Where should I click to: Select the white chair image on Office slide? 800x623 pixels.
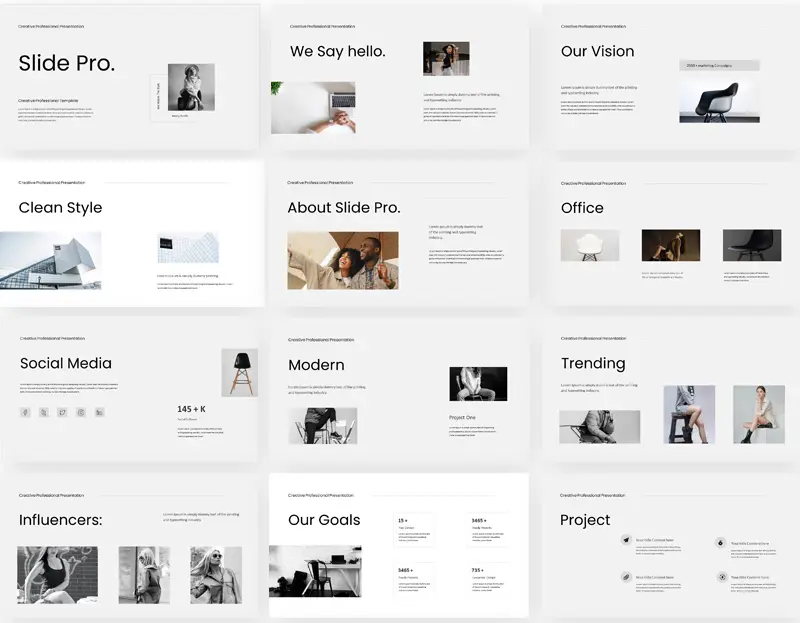pyautogui.click(x=589, y=245)
